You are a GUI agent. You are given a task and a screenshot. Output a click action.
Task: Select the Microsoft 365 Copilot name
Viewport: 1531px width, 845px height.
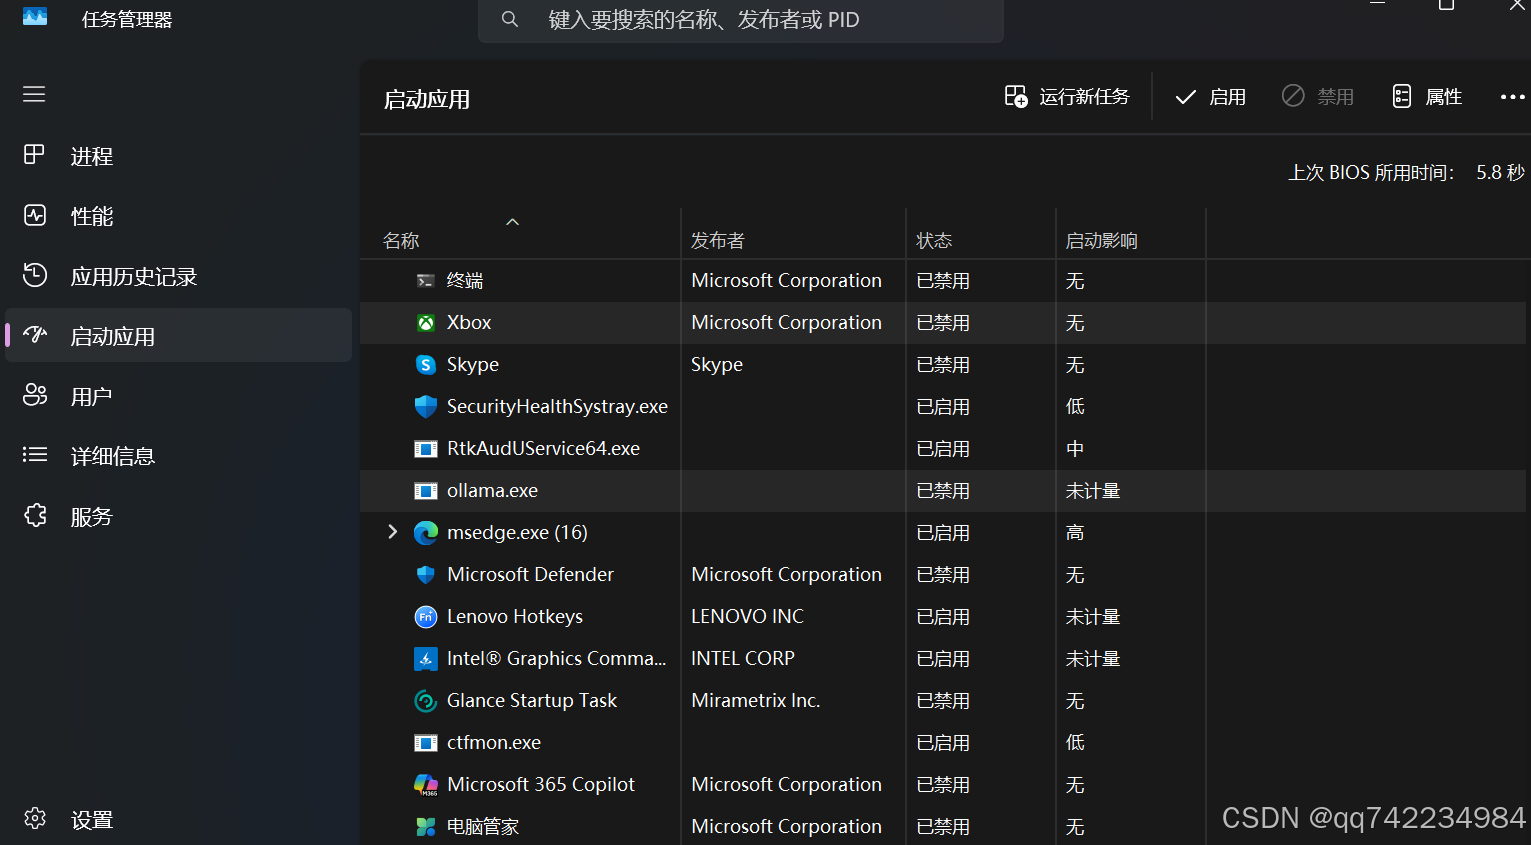(x=541, y=785)
